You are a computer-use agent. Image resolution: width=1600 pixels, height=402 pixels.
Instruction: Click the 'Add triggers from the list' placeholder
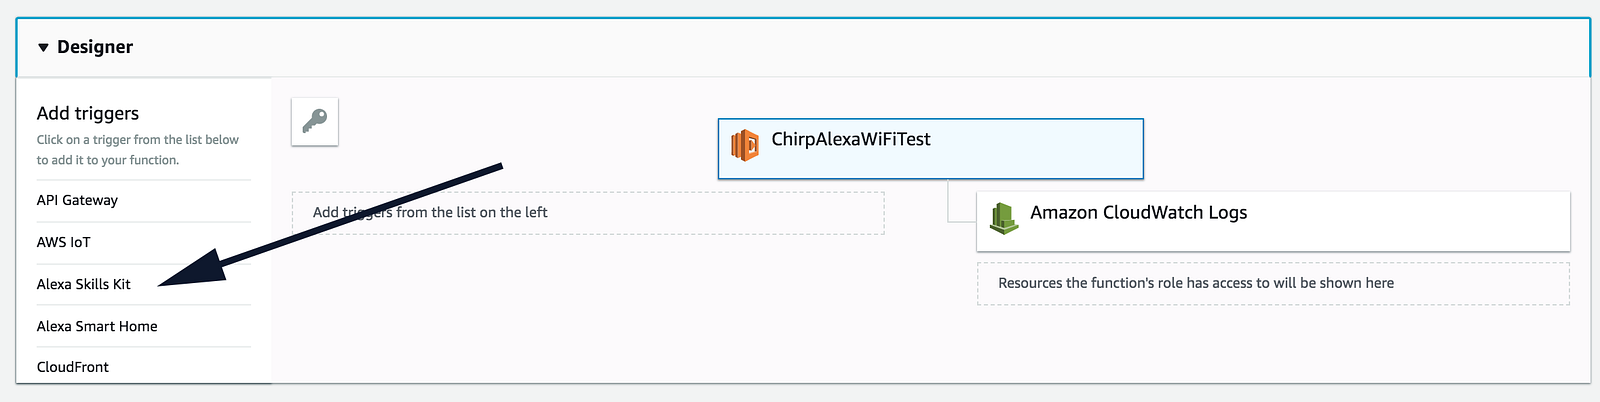coord(588,213)
